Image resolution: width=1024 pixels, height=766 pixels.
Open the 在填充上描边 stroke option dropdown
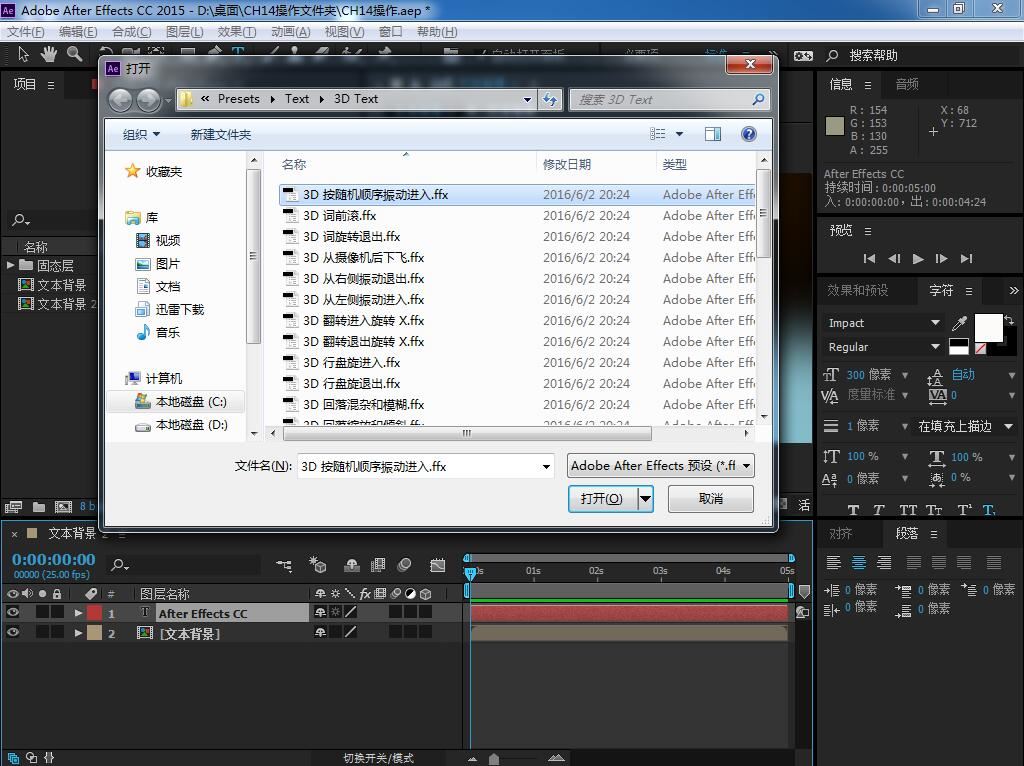[1008, 426]
